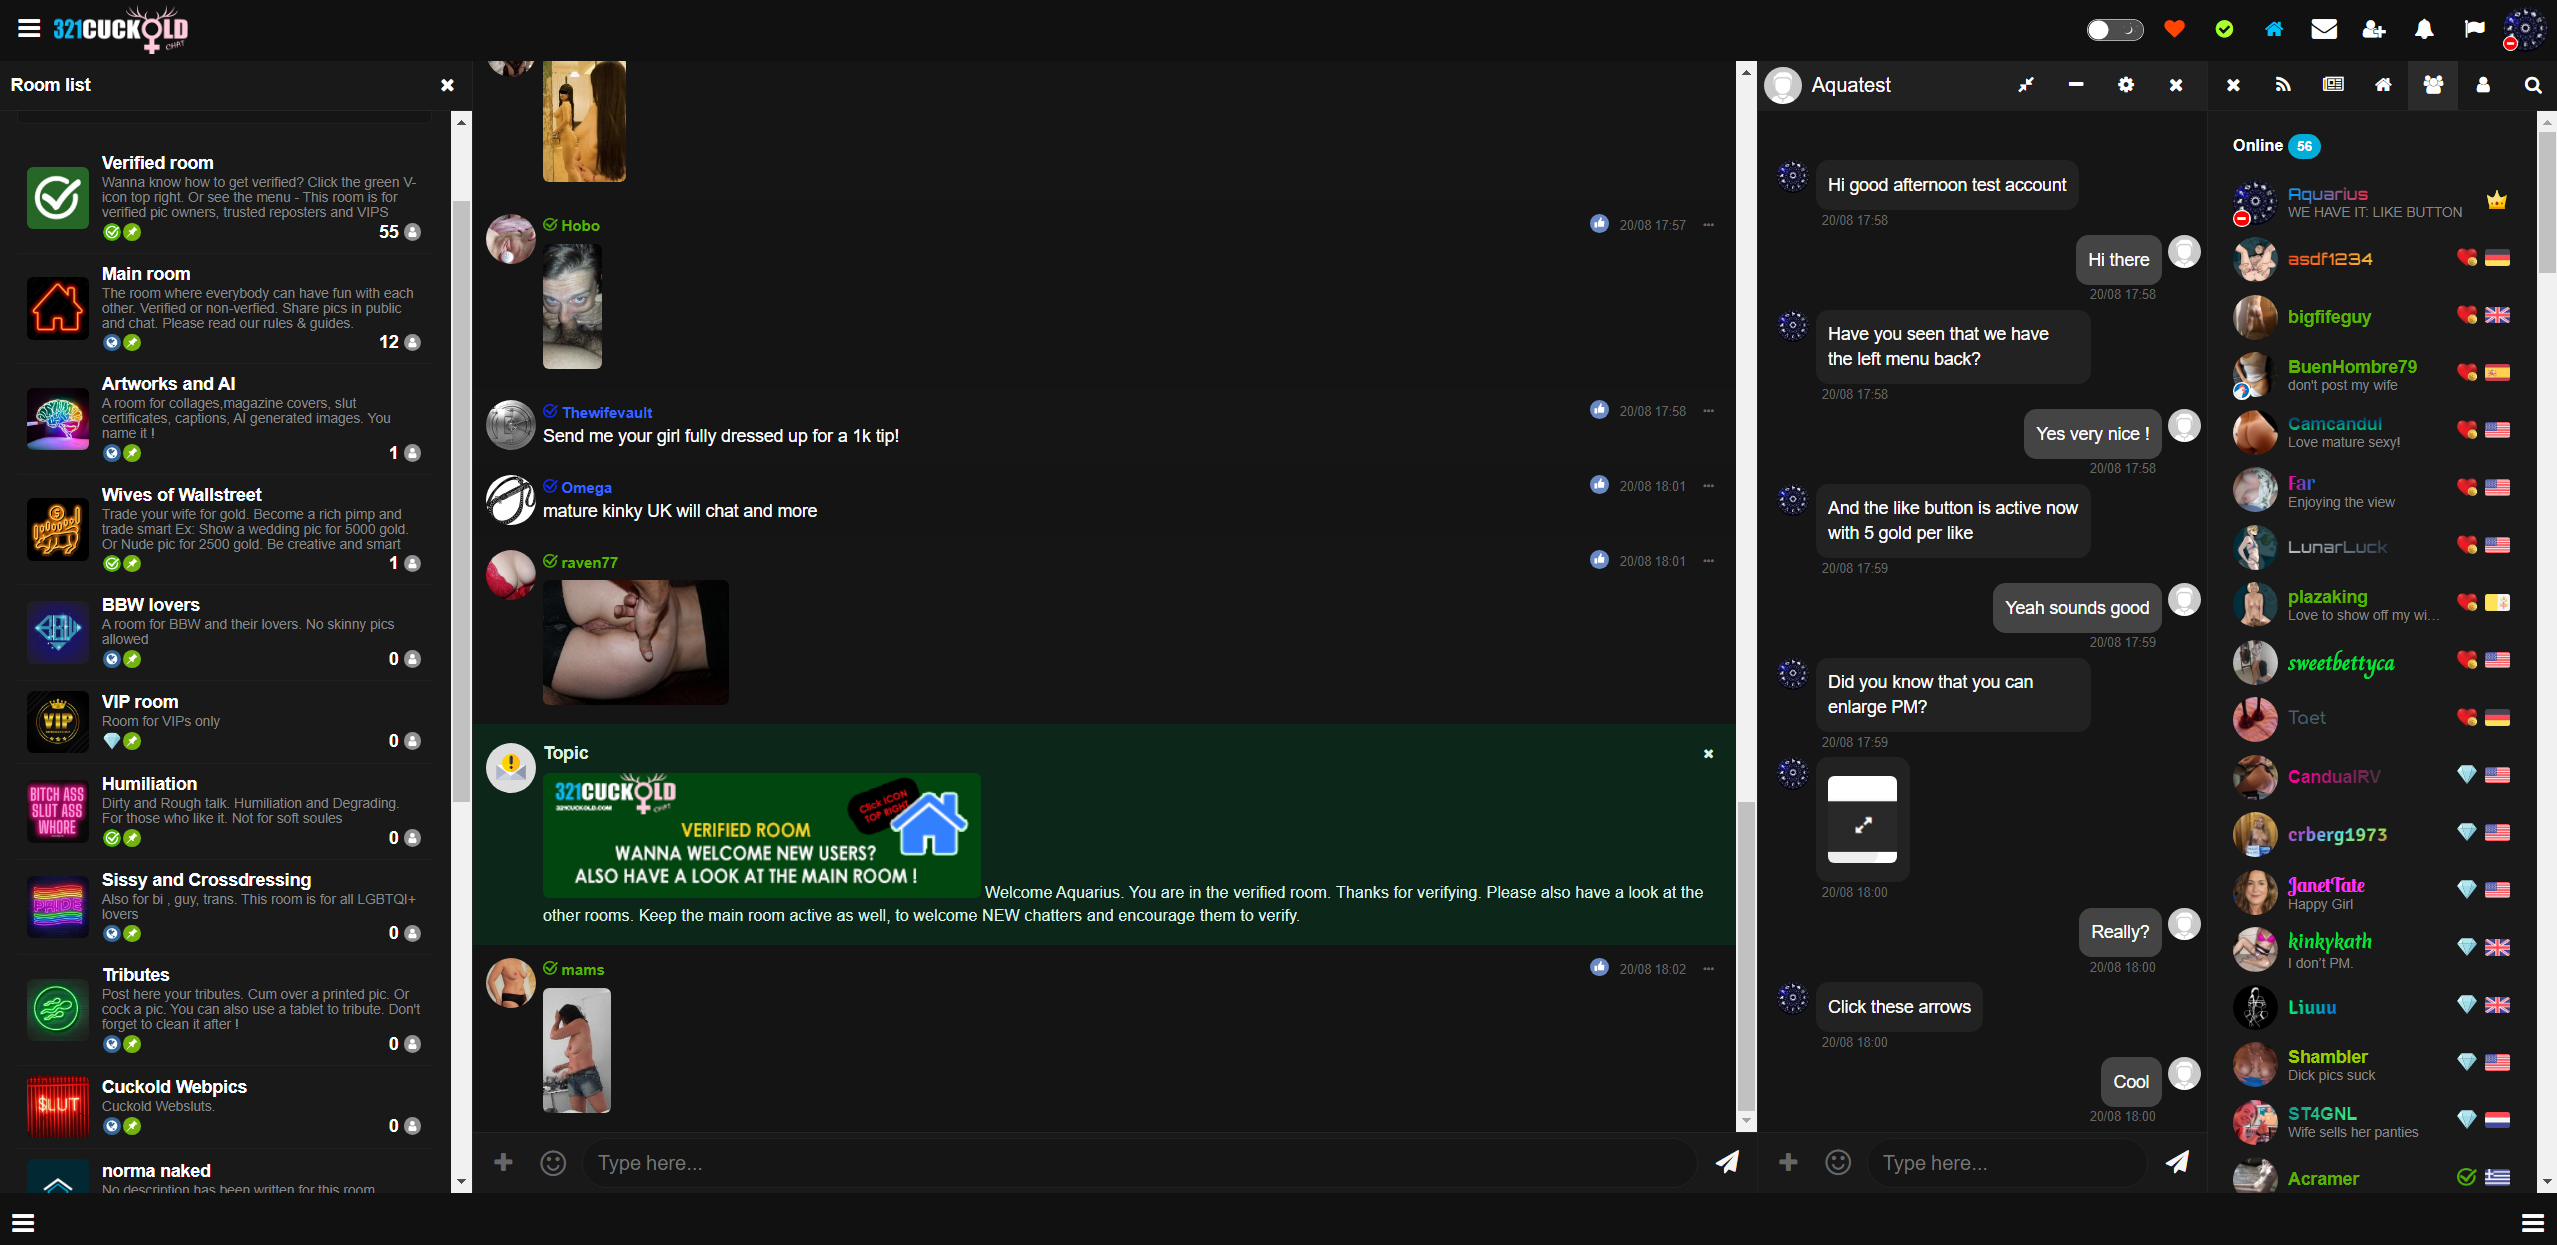Open the notifications bell icon
Viewport: 2557px width, 1245px height.
[2424, 29]
